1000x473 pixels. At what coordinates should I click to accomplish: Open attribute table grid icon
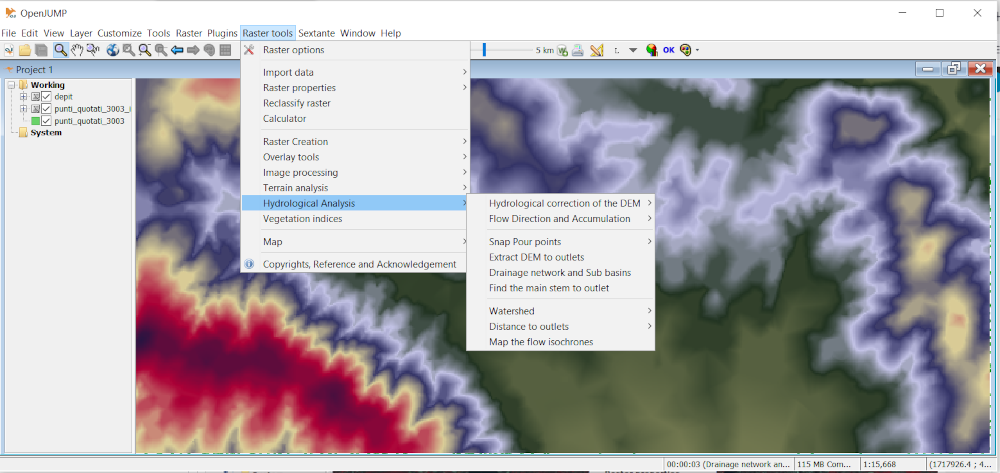(x=225, y=50)
